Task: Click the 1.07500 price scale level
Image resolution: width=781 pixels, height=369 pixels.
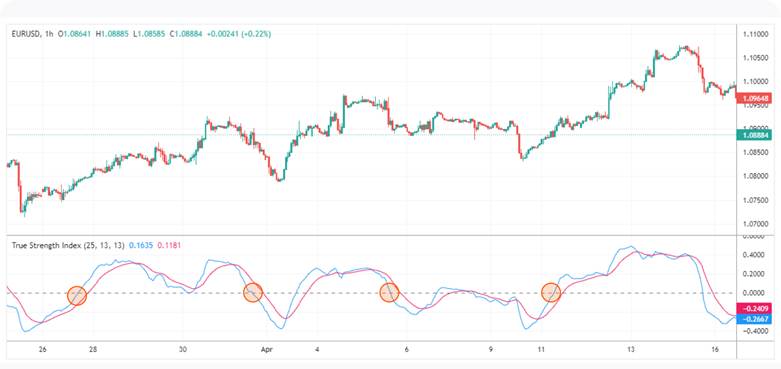Action: coord(756,200)
